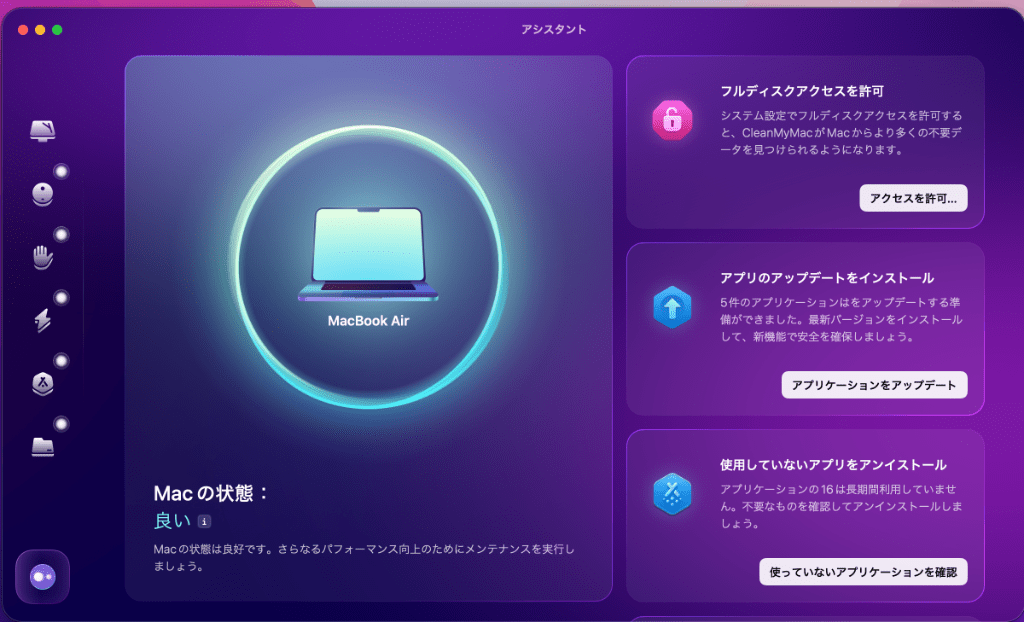The height and width of the screenshot is (622, 1024).
Task: Click the アプリのアップデートをインストール heading
Action: click(x=827, y=278)
